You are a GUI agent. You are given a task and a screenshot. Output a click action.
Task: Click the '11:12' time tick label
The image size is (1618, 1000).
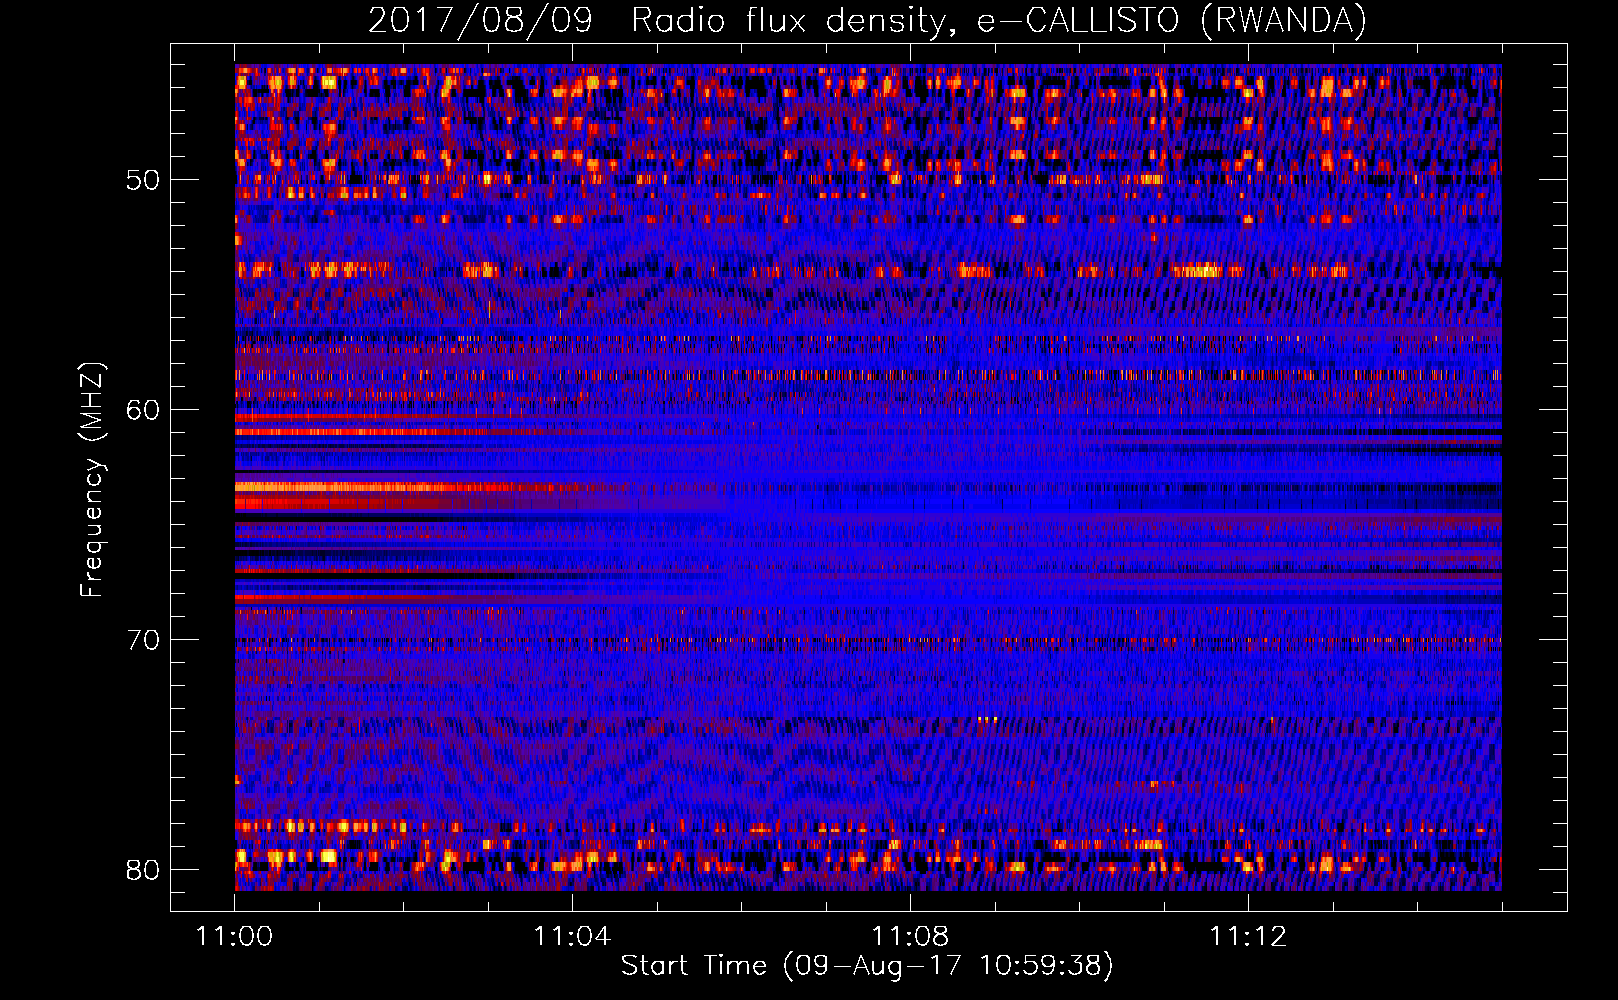1248,937
